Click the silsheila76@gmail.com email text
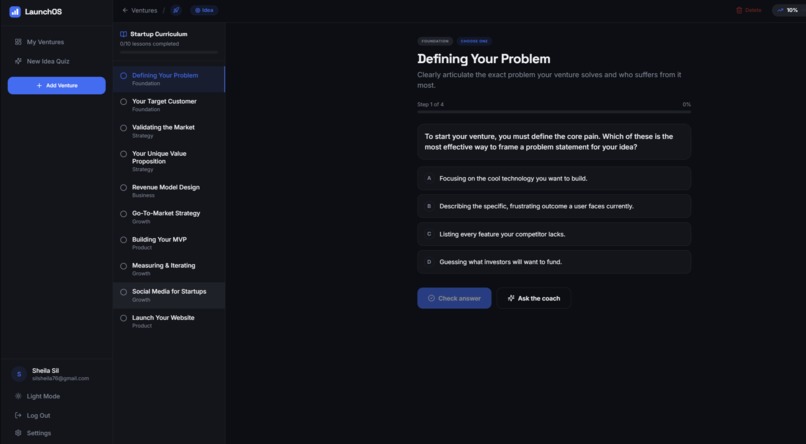 click(x=60, y=378)
